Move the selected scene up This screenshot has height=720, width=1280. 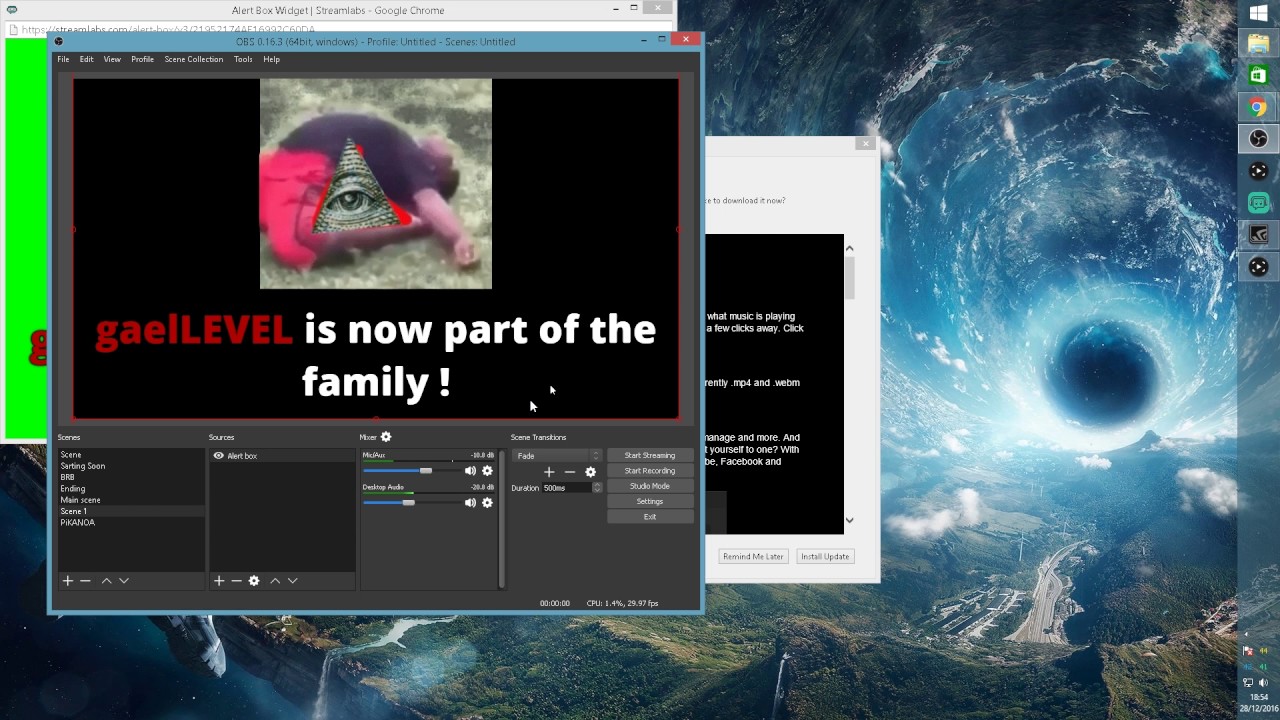106,580
